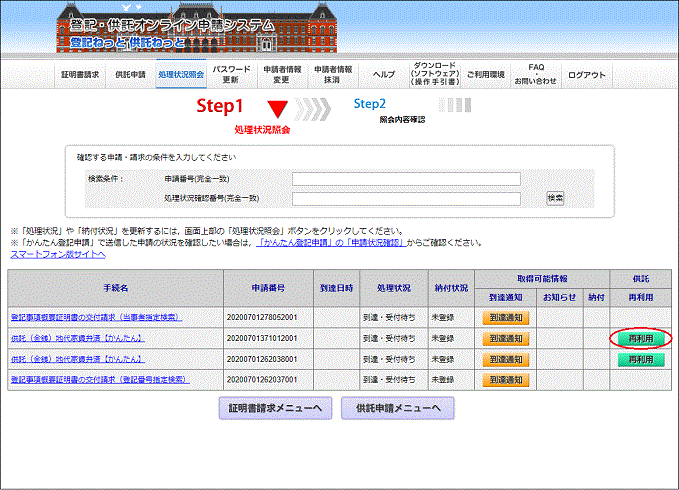Click the Step2 照会内容確認 step label

coord(389,111)
